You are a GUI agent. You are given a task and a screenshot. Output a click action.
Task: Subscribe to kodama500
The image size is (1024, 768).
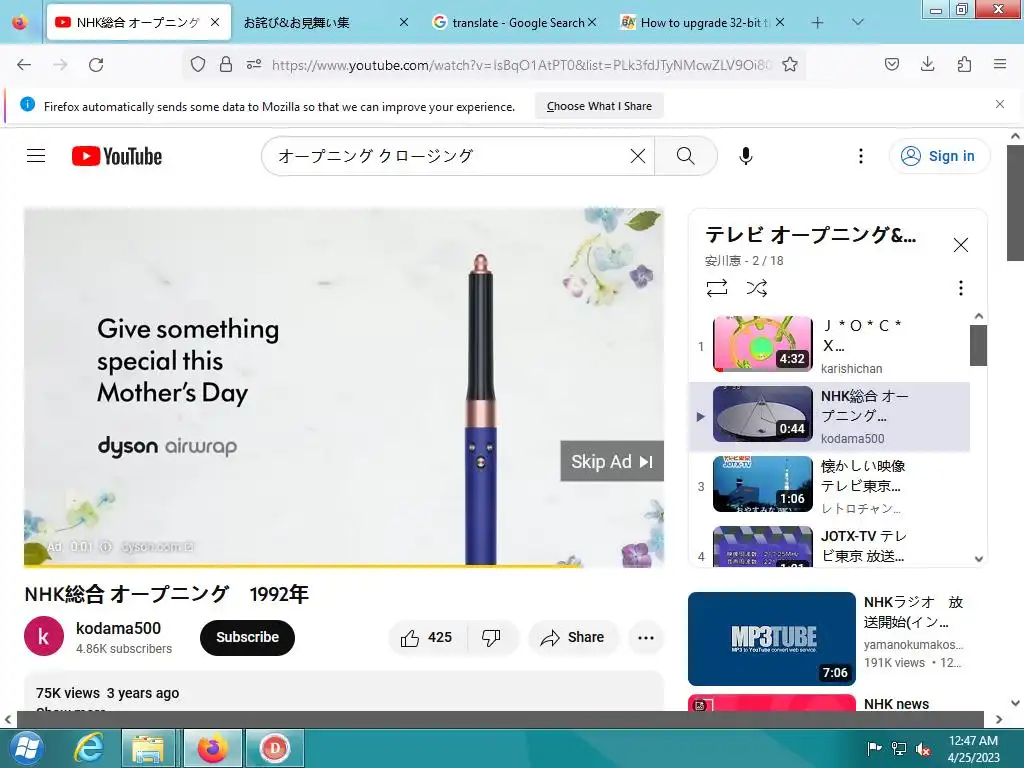click(247, 637)
